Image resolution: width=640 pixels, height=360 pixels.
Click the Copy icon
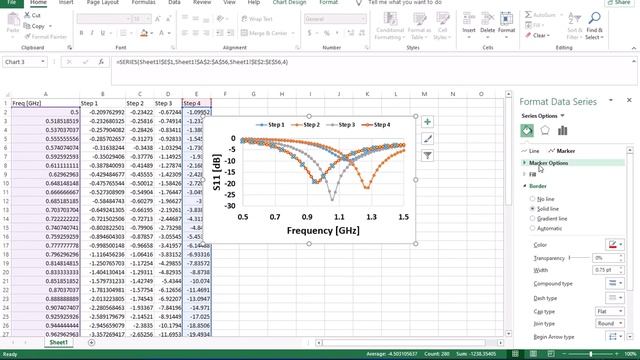click(x=27, y=26)
